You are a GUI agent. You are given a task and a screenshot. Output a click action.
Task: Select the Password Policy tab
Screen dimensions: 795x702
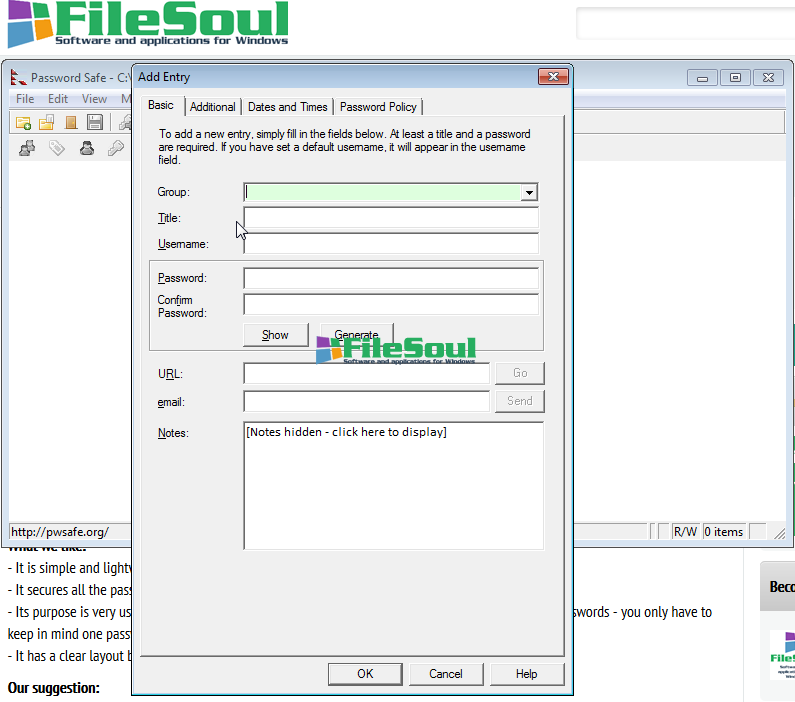coord(378,107)
